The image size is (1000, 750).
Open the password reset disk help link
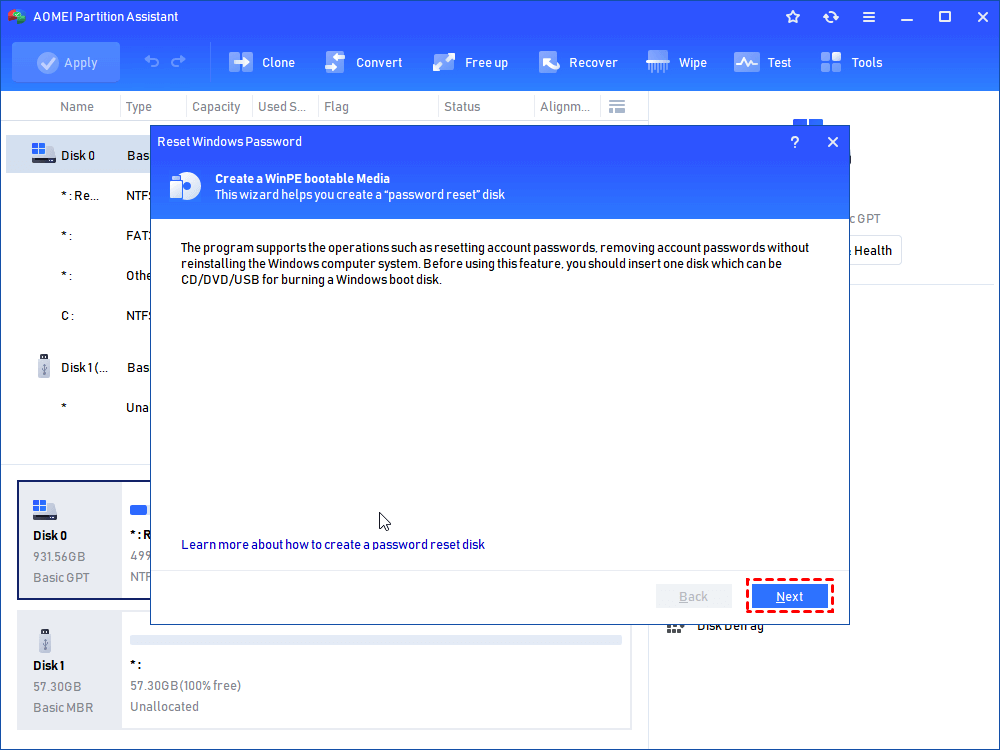(333, 544)
